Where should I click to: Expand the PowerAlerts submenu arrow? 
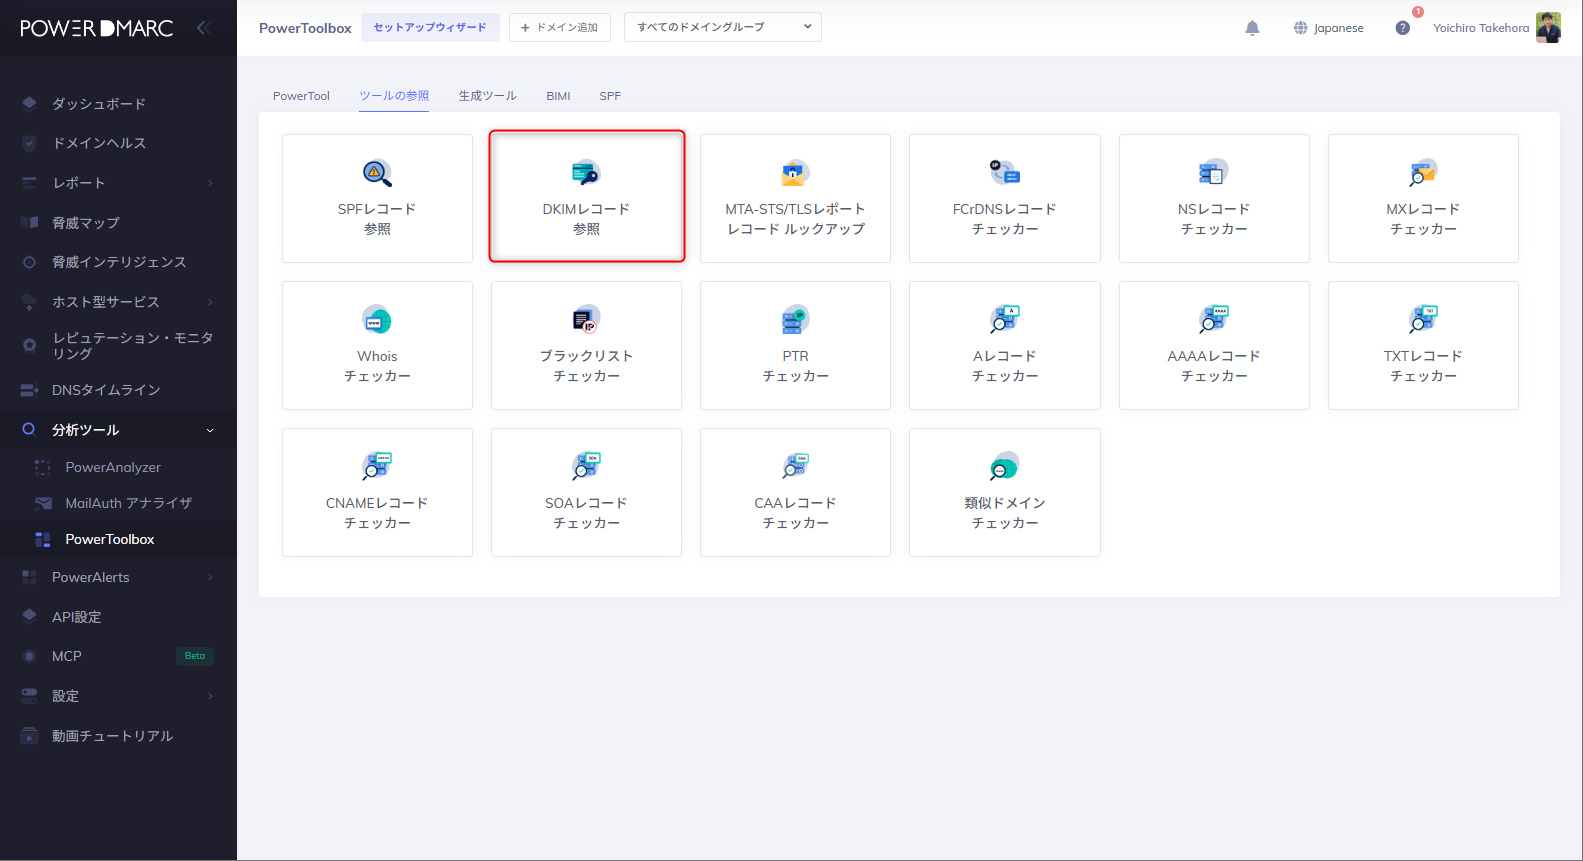(210, 577)
